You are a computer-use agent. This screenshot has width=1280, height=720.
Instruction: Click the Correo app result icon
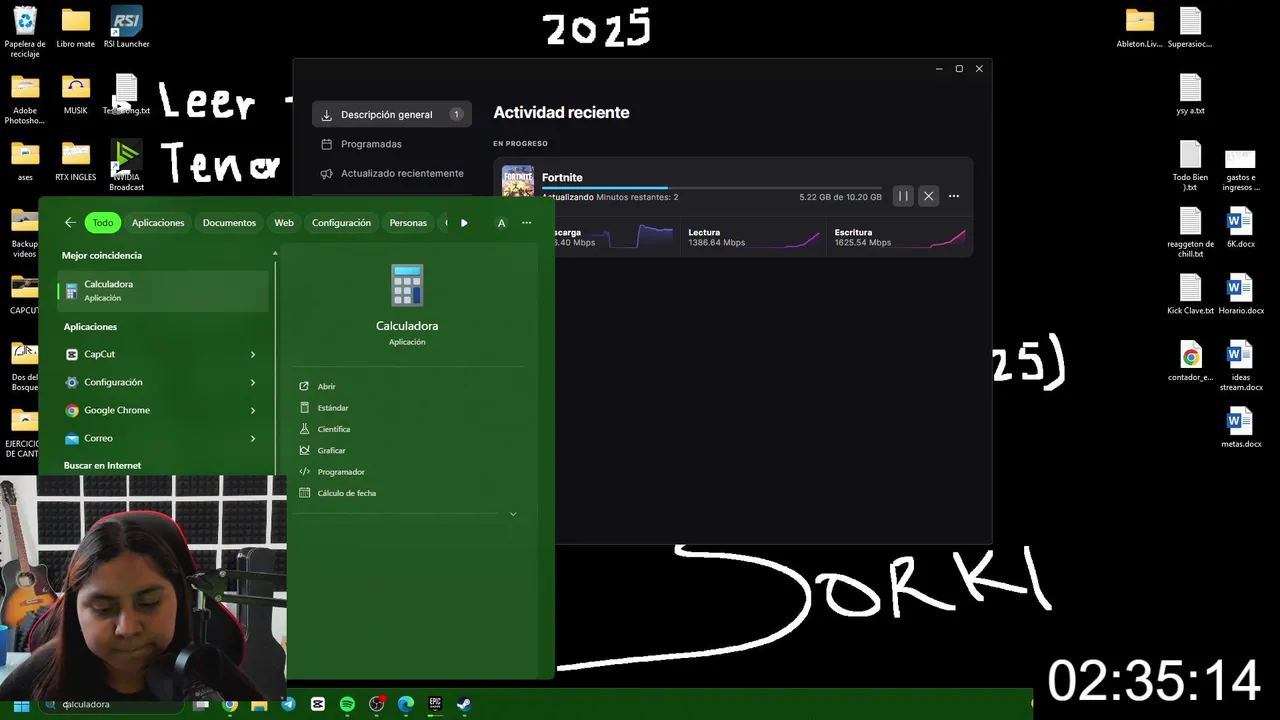pyautogui.click(x=72, y=438)
